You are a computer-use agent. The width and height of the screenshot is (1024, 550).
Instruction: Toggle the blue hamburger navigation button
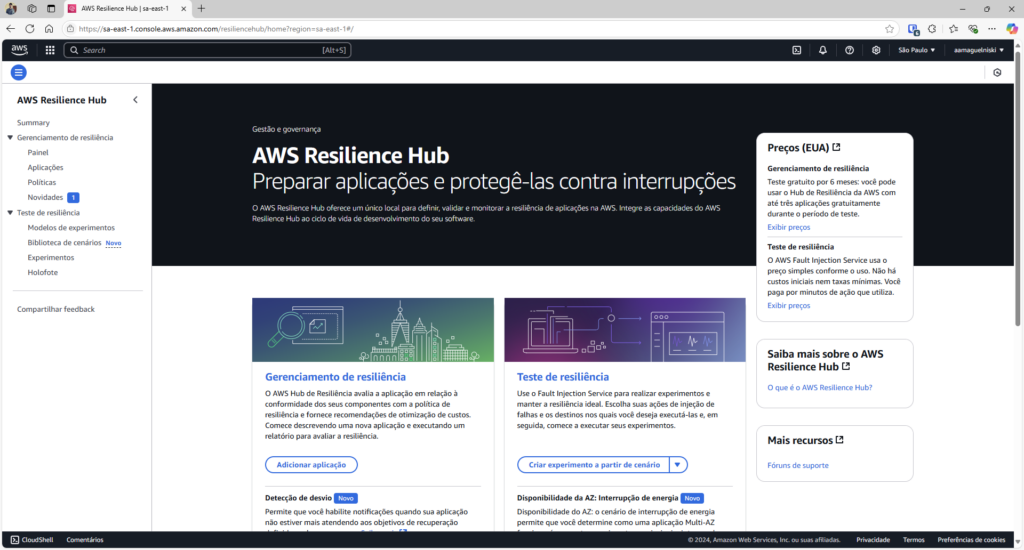18,73
